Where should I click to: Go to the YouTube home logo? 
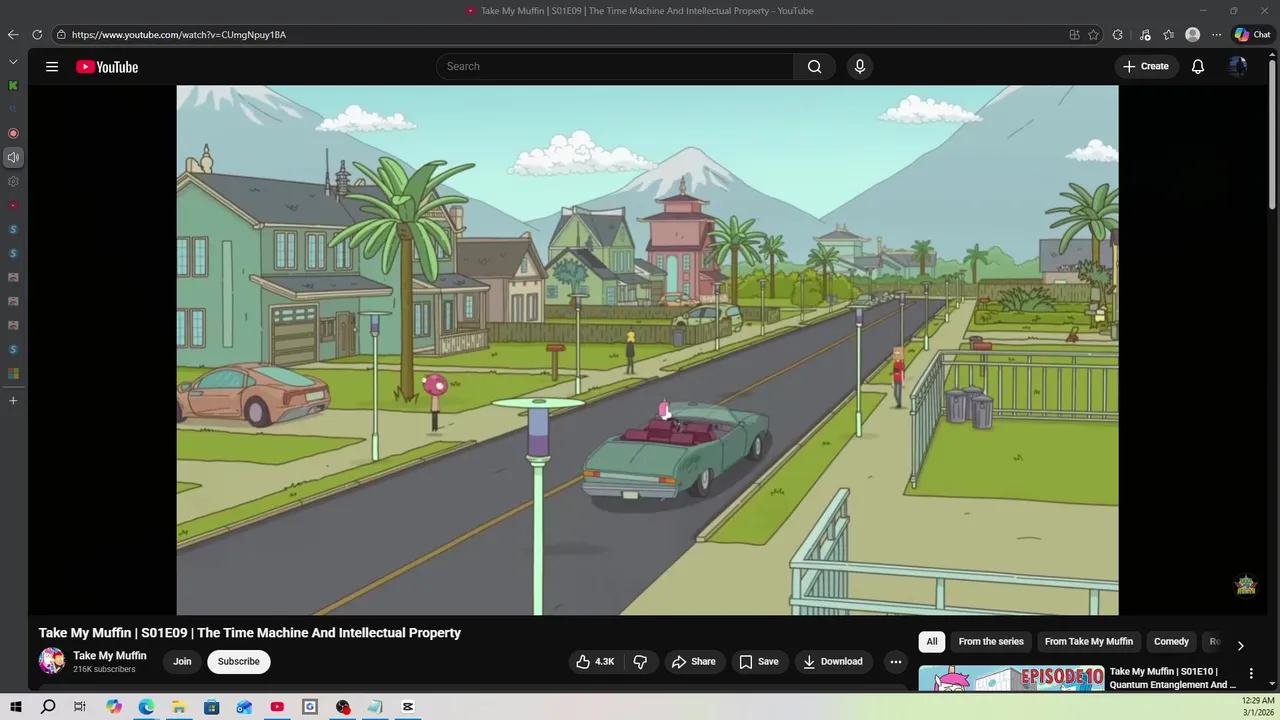point(107,67)
